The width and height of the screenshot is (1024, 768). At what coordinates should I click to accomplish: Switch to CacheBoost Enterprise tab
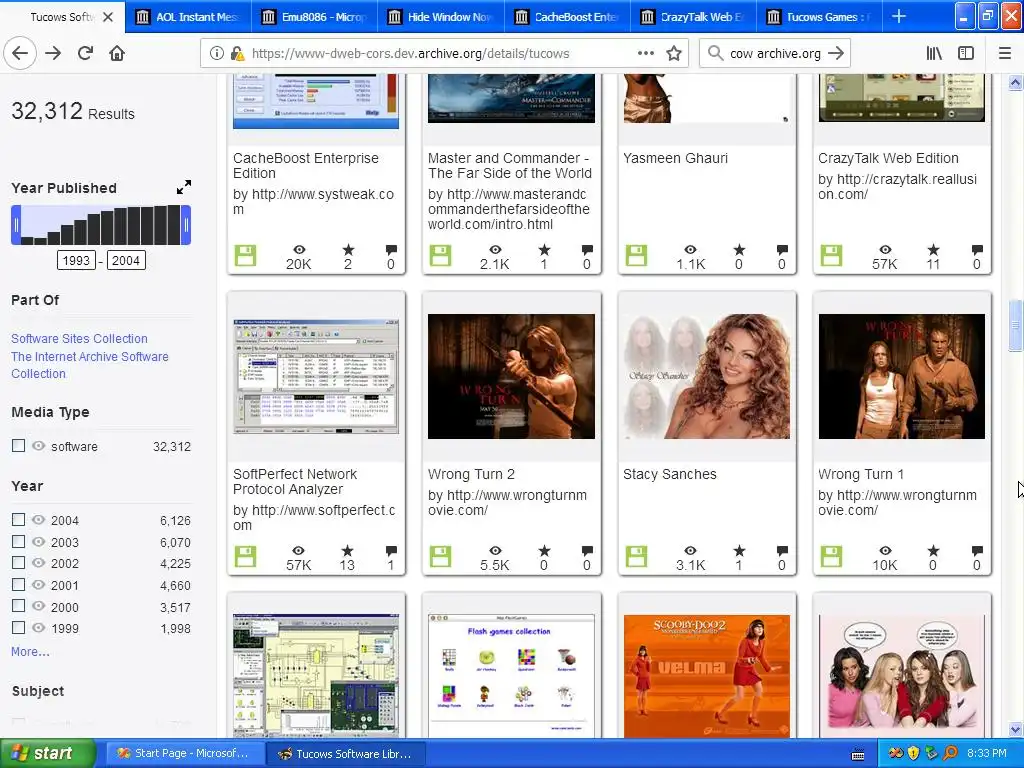[x=567, y=17]
